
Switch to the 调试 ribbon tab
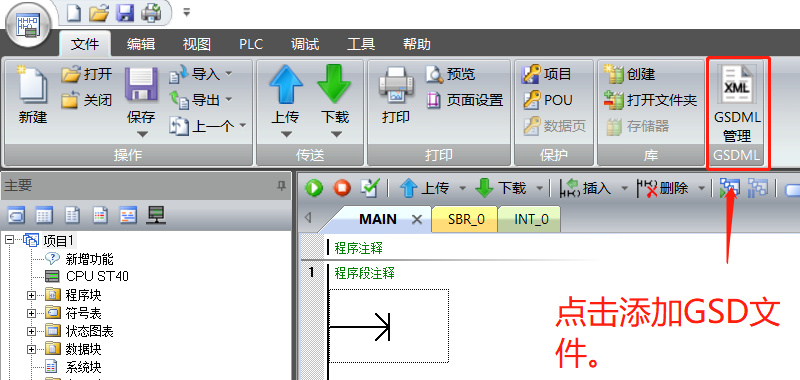305,44
